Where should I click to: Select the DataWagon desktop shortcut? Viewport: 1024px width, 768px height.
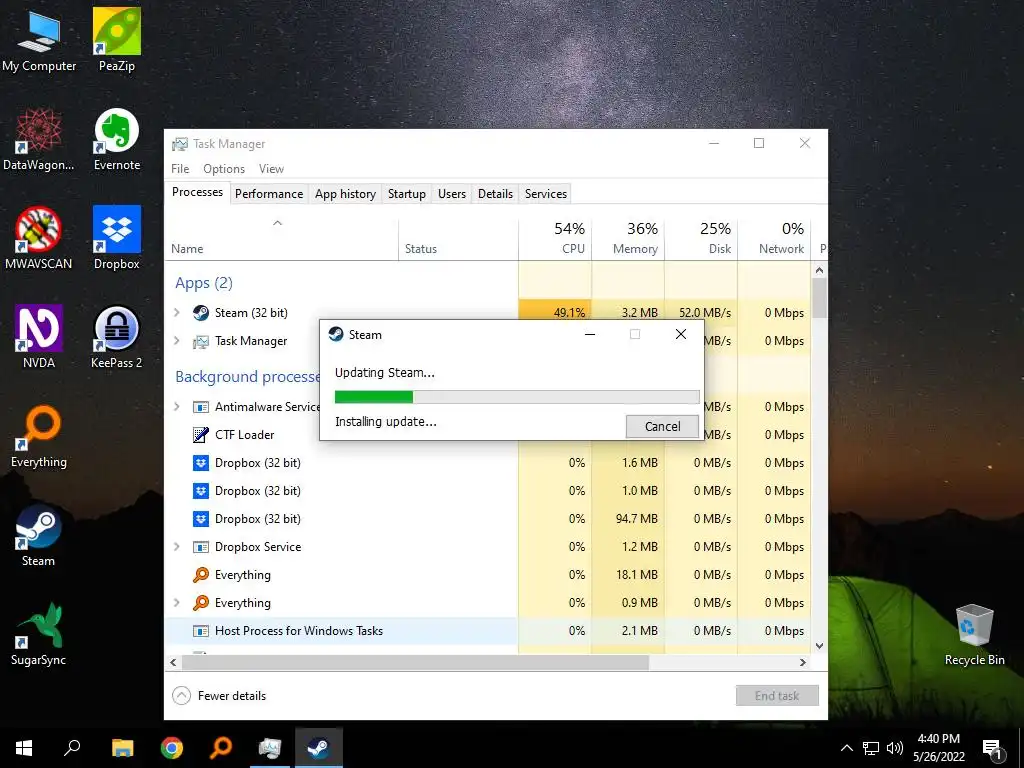tap(39, 140)
